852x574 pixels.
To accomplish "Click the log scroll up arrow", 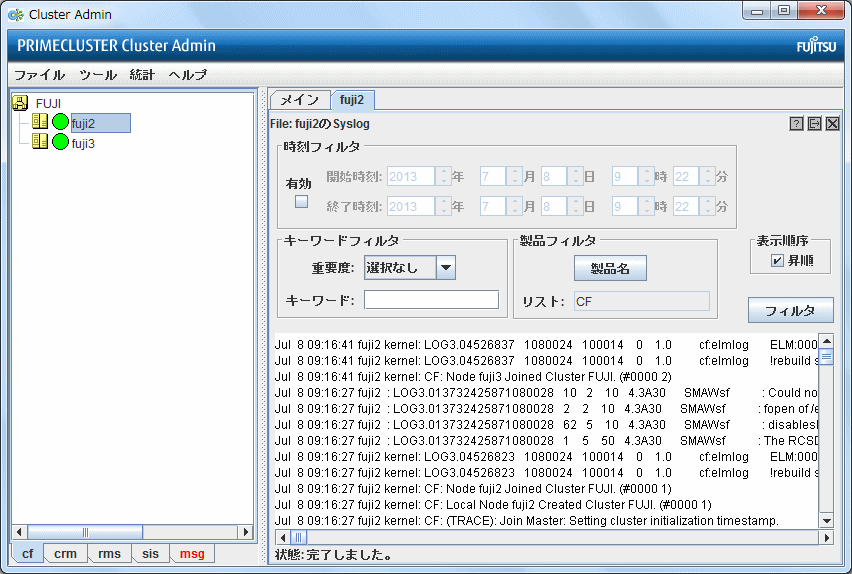I will [826, 341].
